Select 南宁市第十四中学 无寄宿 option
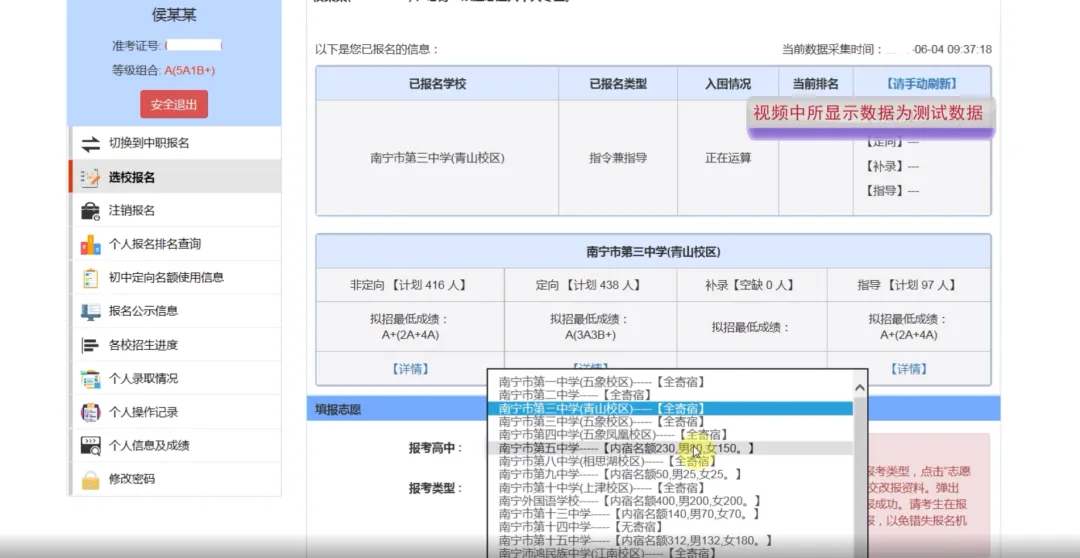 tap(669, 528)
